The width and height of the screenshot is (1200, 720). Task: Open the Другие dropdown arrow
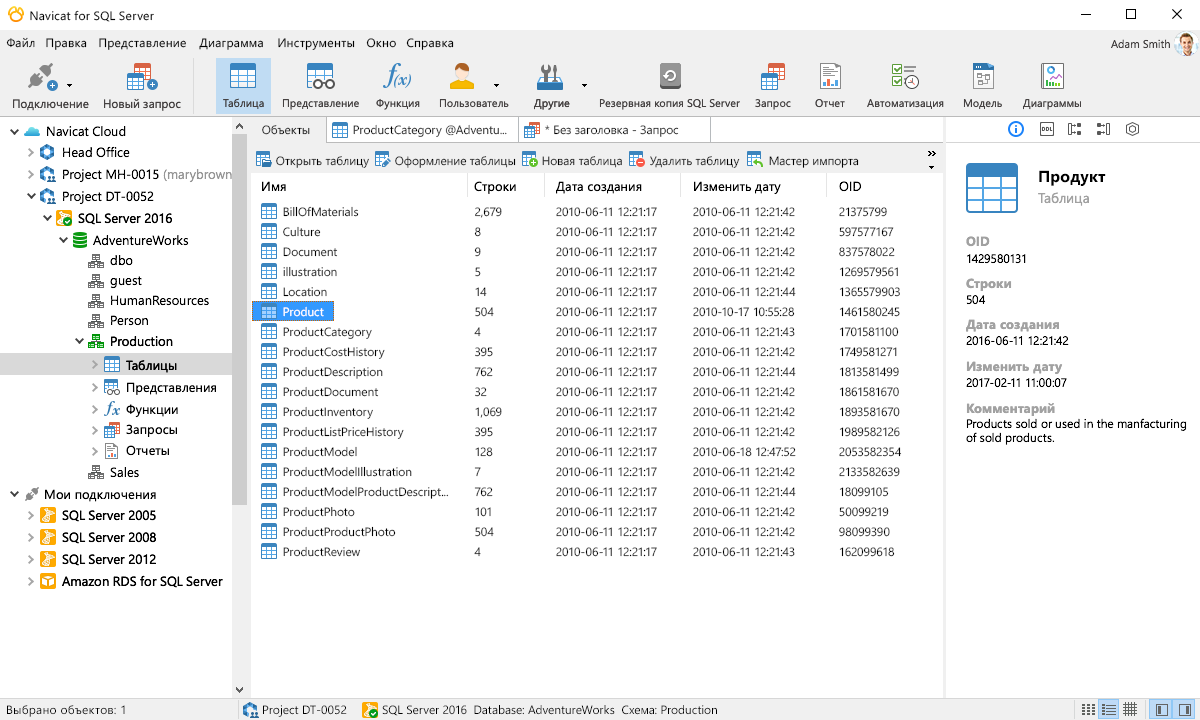[584, 86]
